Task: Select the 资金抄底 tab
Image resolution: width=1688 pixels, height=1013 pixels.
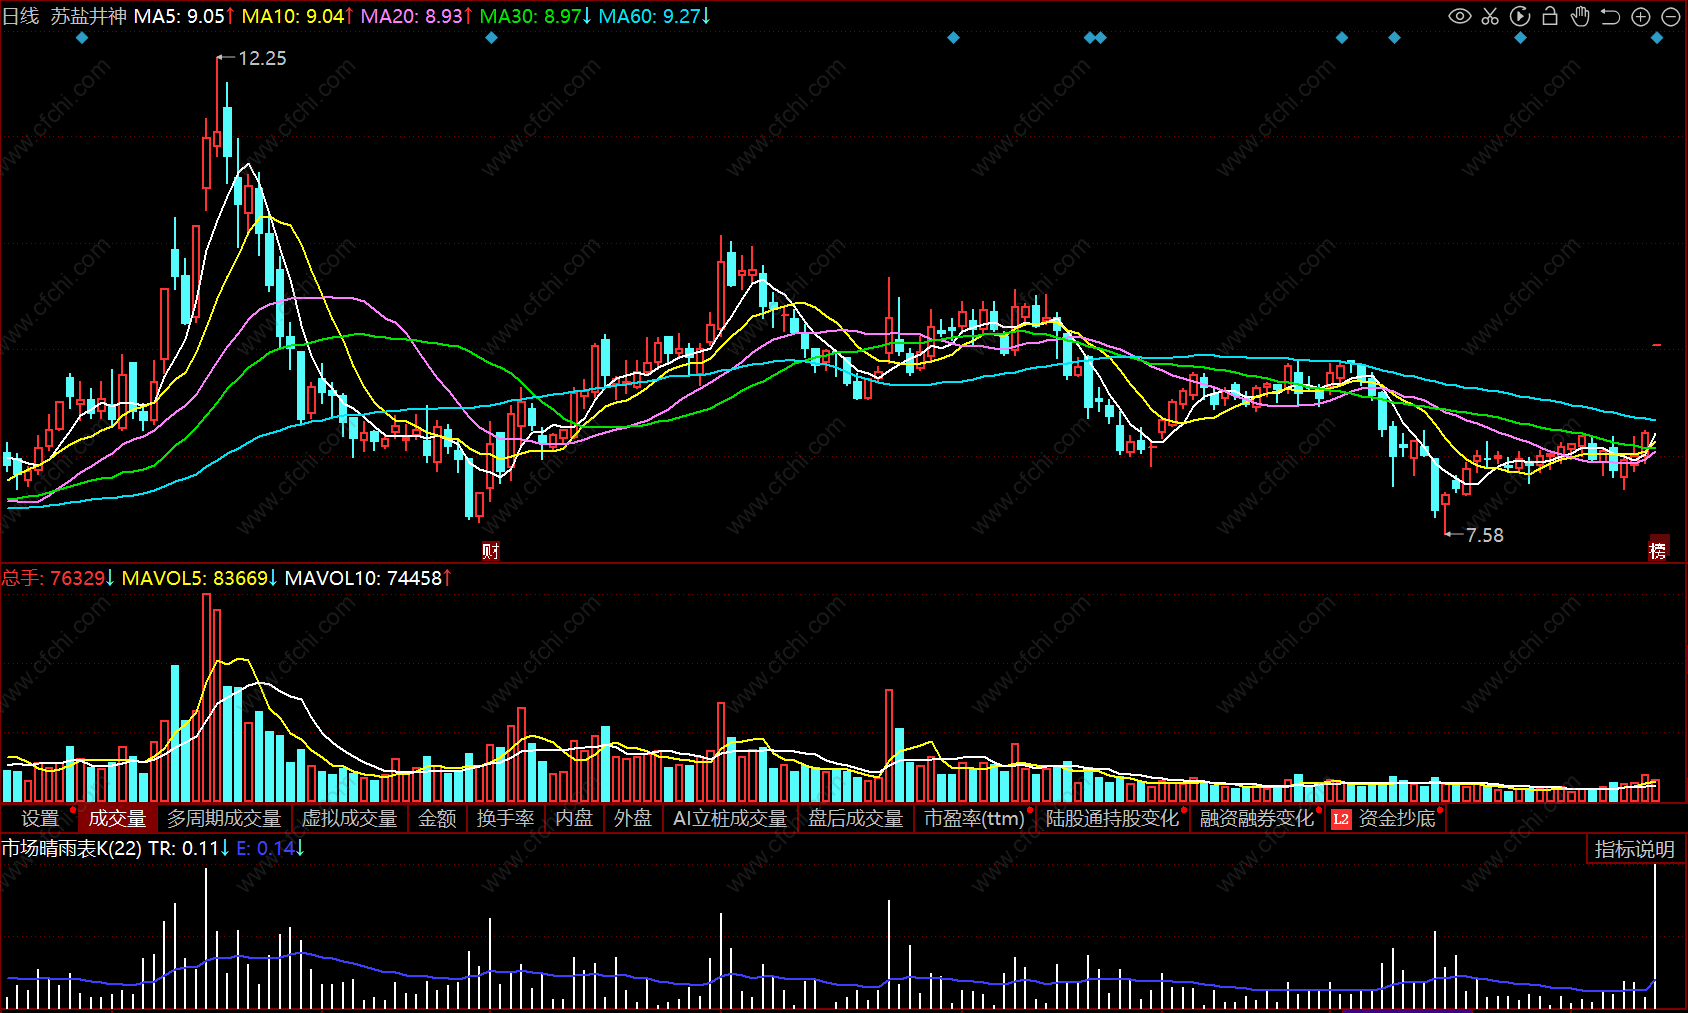Action: pyautogui.click(x=1397, y=819)
